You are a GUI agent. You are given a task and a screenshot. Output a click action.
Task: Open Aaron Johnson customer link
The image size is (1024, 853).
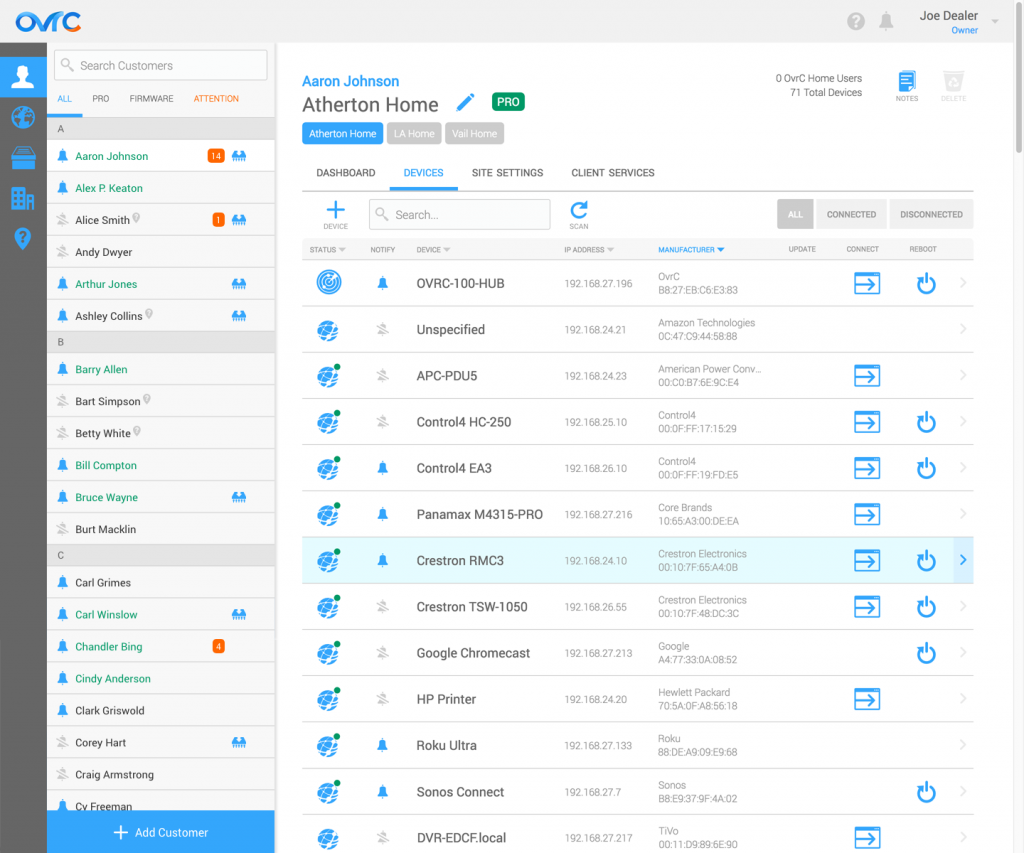click(350, 81)
